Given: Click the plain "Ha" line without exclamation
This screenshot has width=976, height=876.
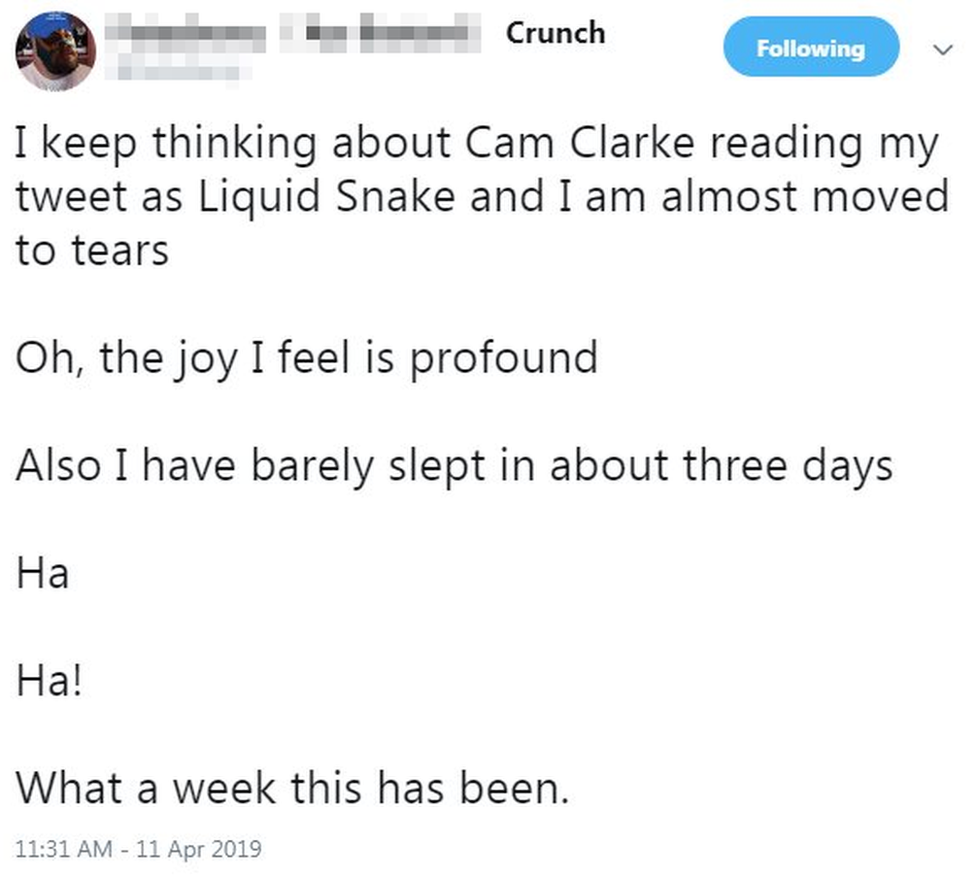Looking at the screenshot, I should coord(41,575).
